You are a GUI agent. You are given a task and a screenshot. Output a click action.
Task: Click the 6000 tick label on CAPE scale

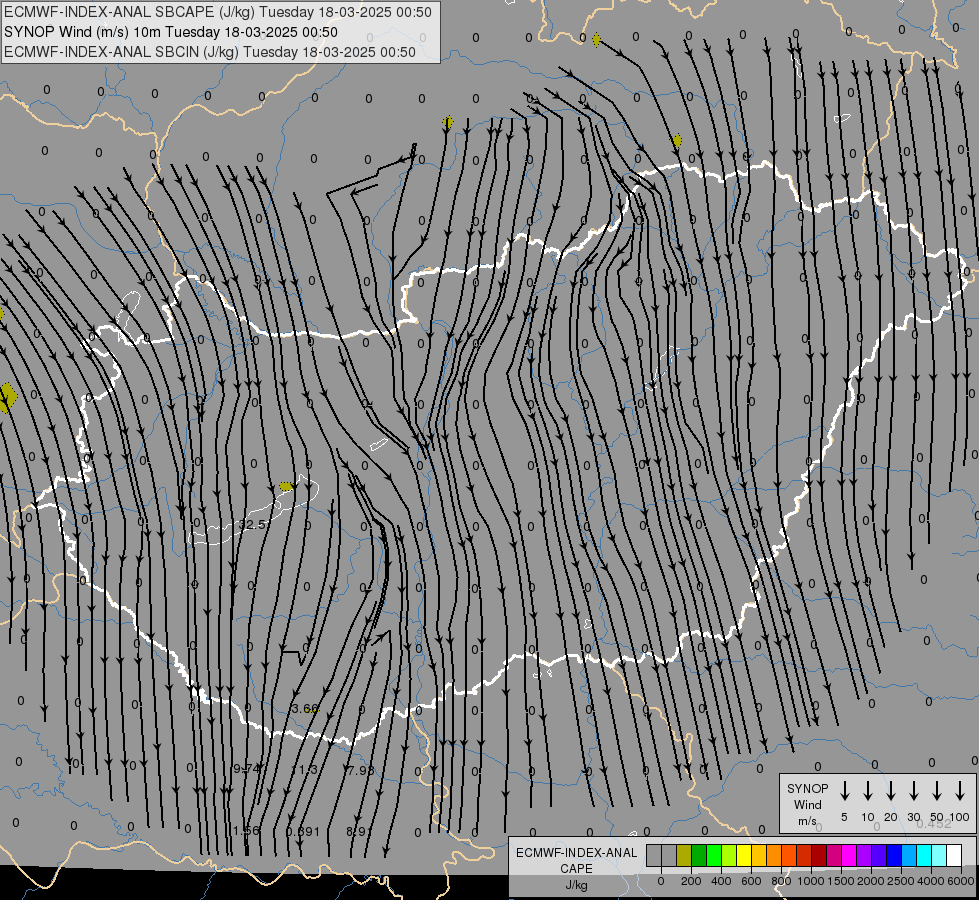[x=961, y=881]
